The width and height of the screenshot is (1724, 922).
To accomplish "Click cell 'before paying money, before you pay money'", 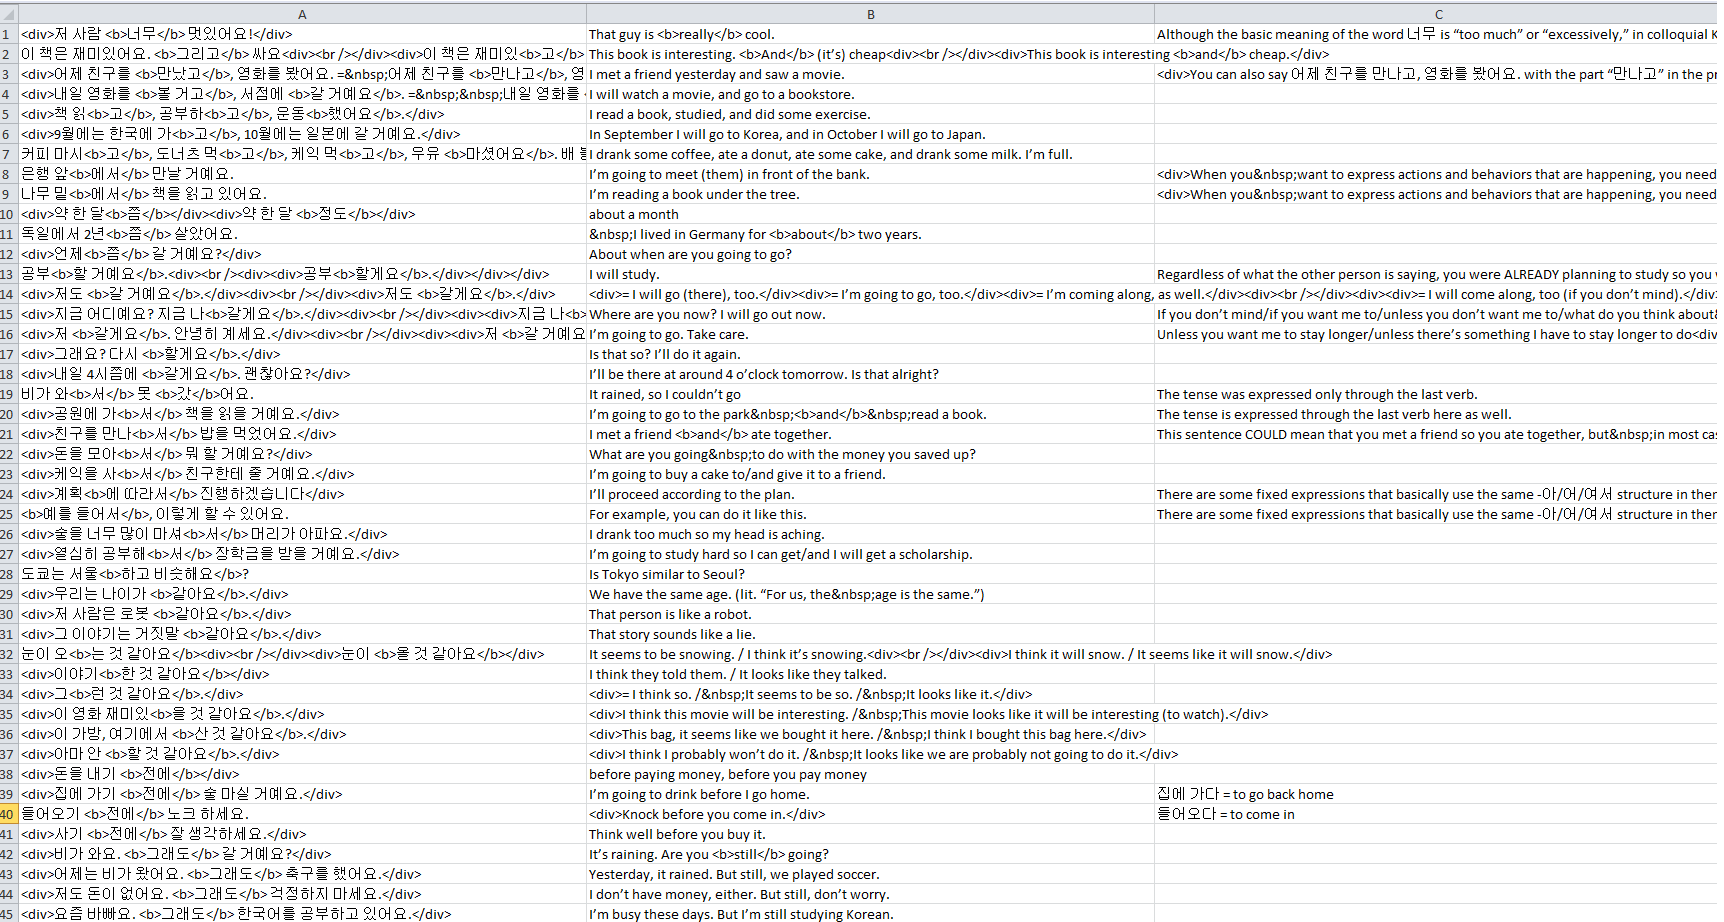I will point(870,774).
